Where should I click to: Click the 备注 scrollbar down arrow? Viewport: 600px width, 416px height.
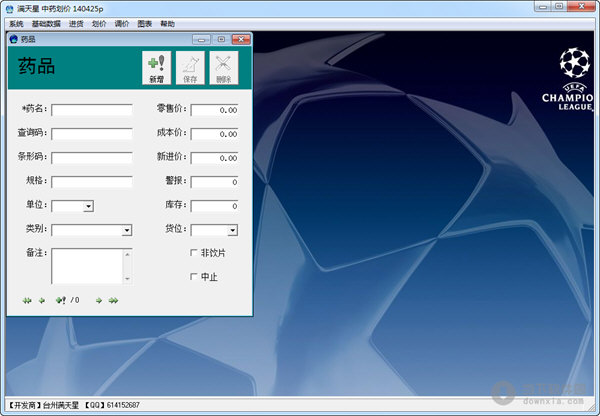[127, 279]
